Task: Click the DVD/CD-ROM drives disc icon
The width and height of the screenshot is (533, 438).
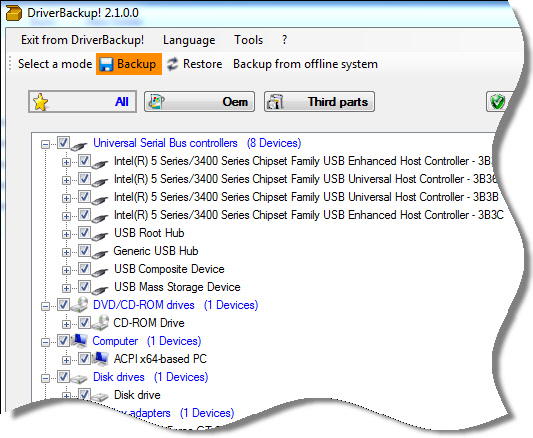Action: 80,304
